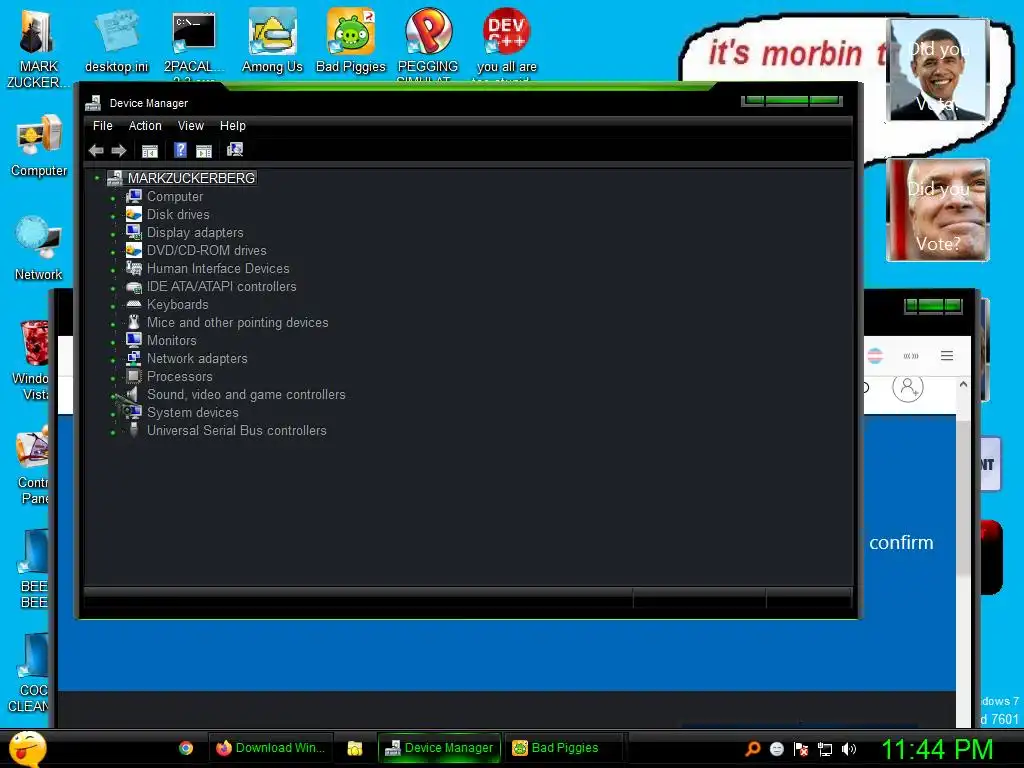1024x768 pixels.
Task: Open the Action menu
Action: click(x=145, y=125)
